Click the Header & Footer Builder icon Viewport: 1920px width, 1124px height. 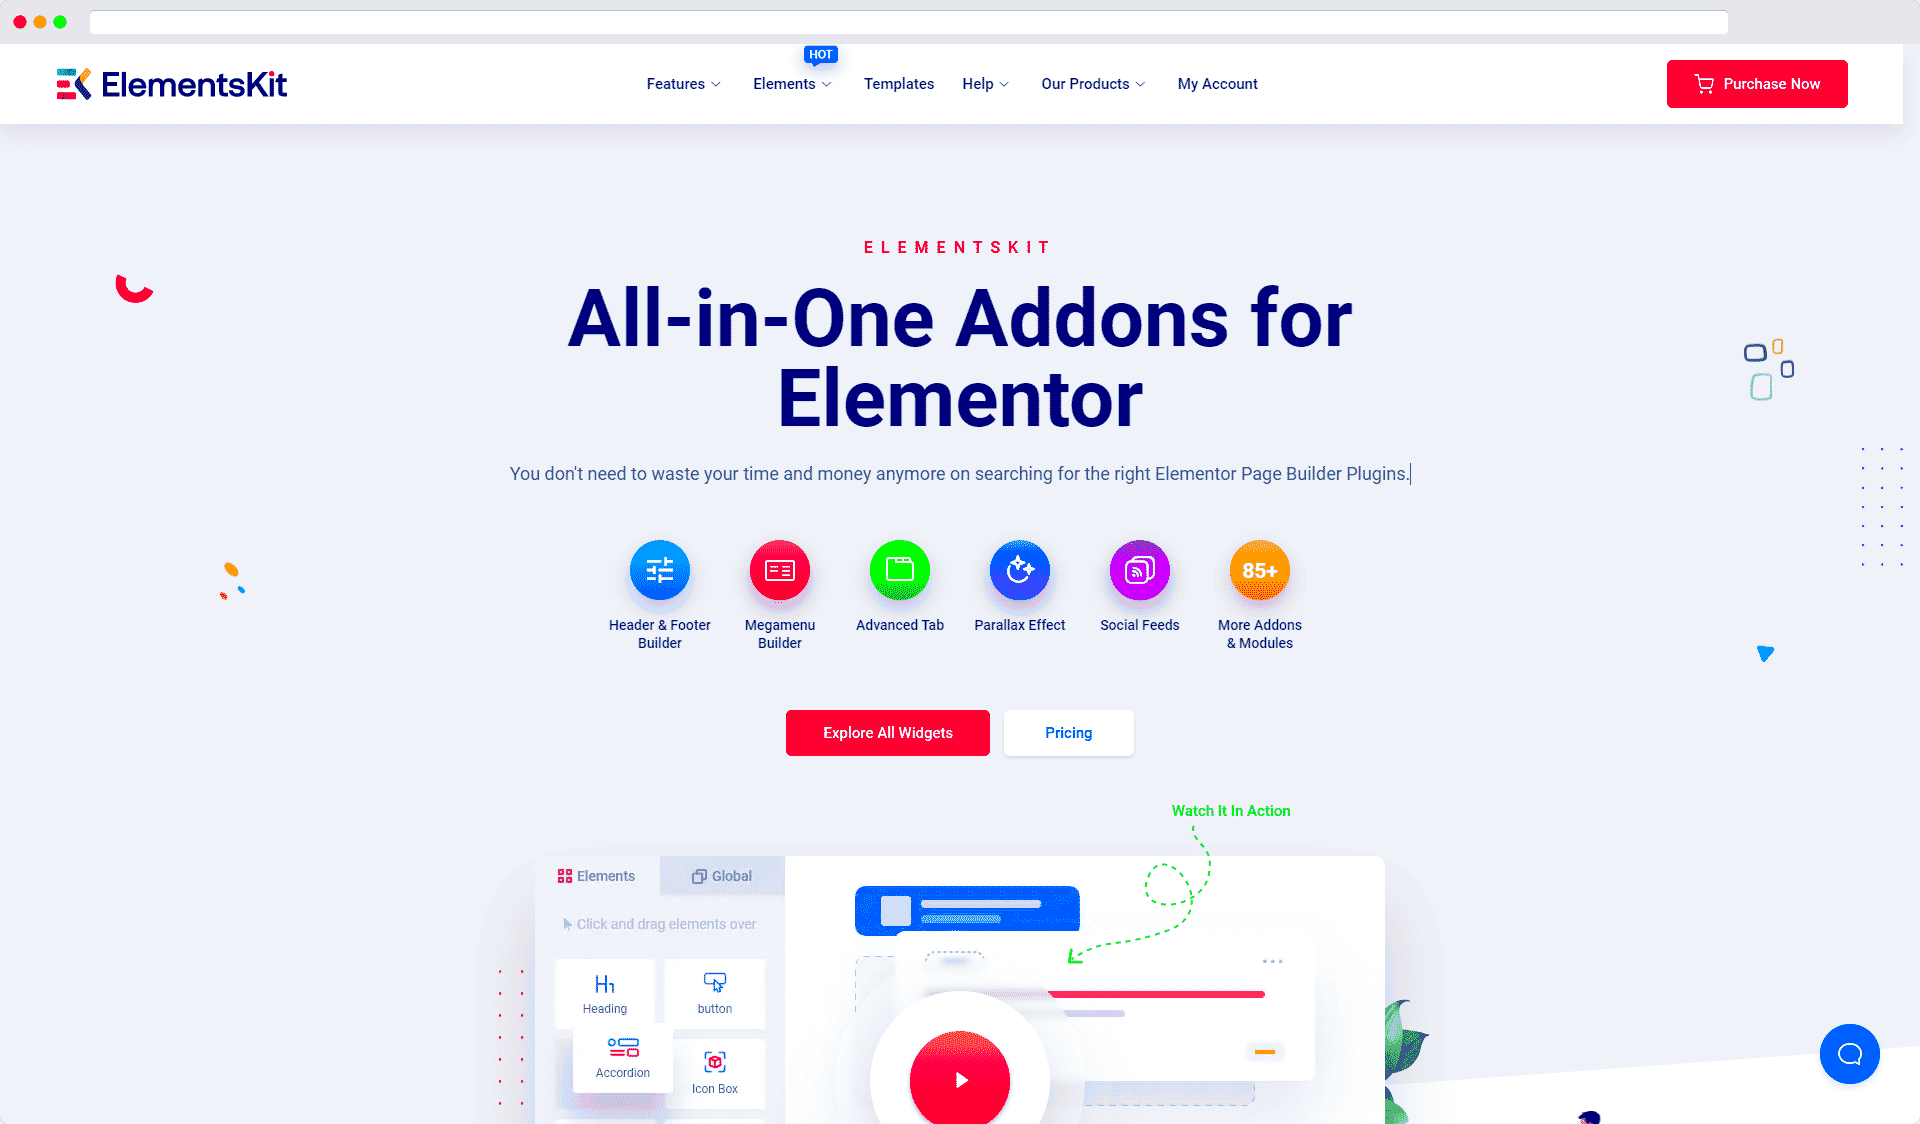660,570
